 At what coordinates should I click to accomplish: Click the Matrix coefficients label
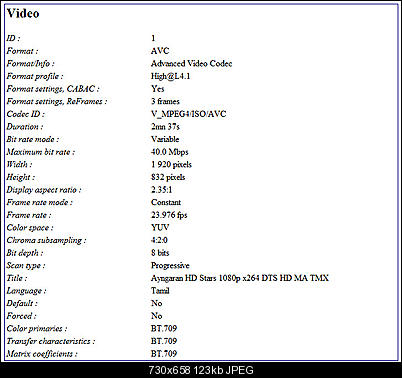[x=42, y=354]
